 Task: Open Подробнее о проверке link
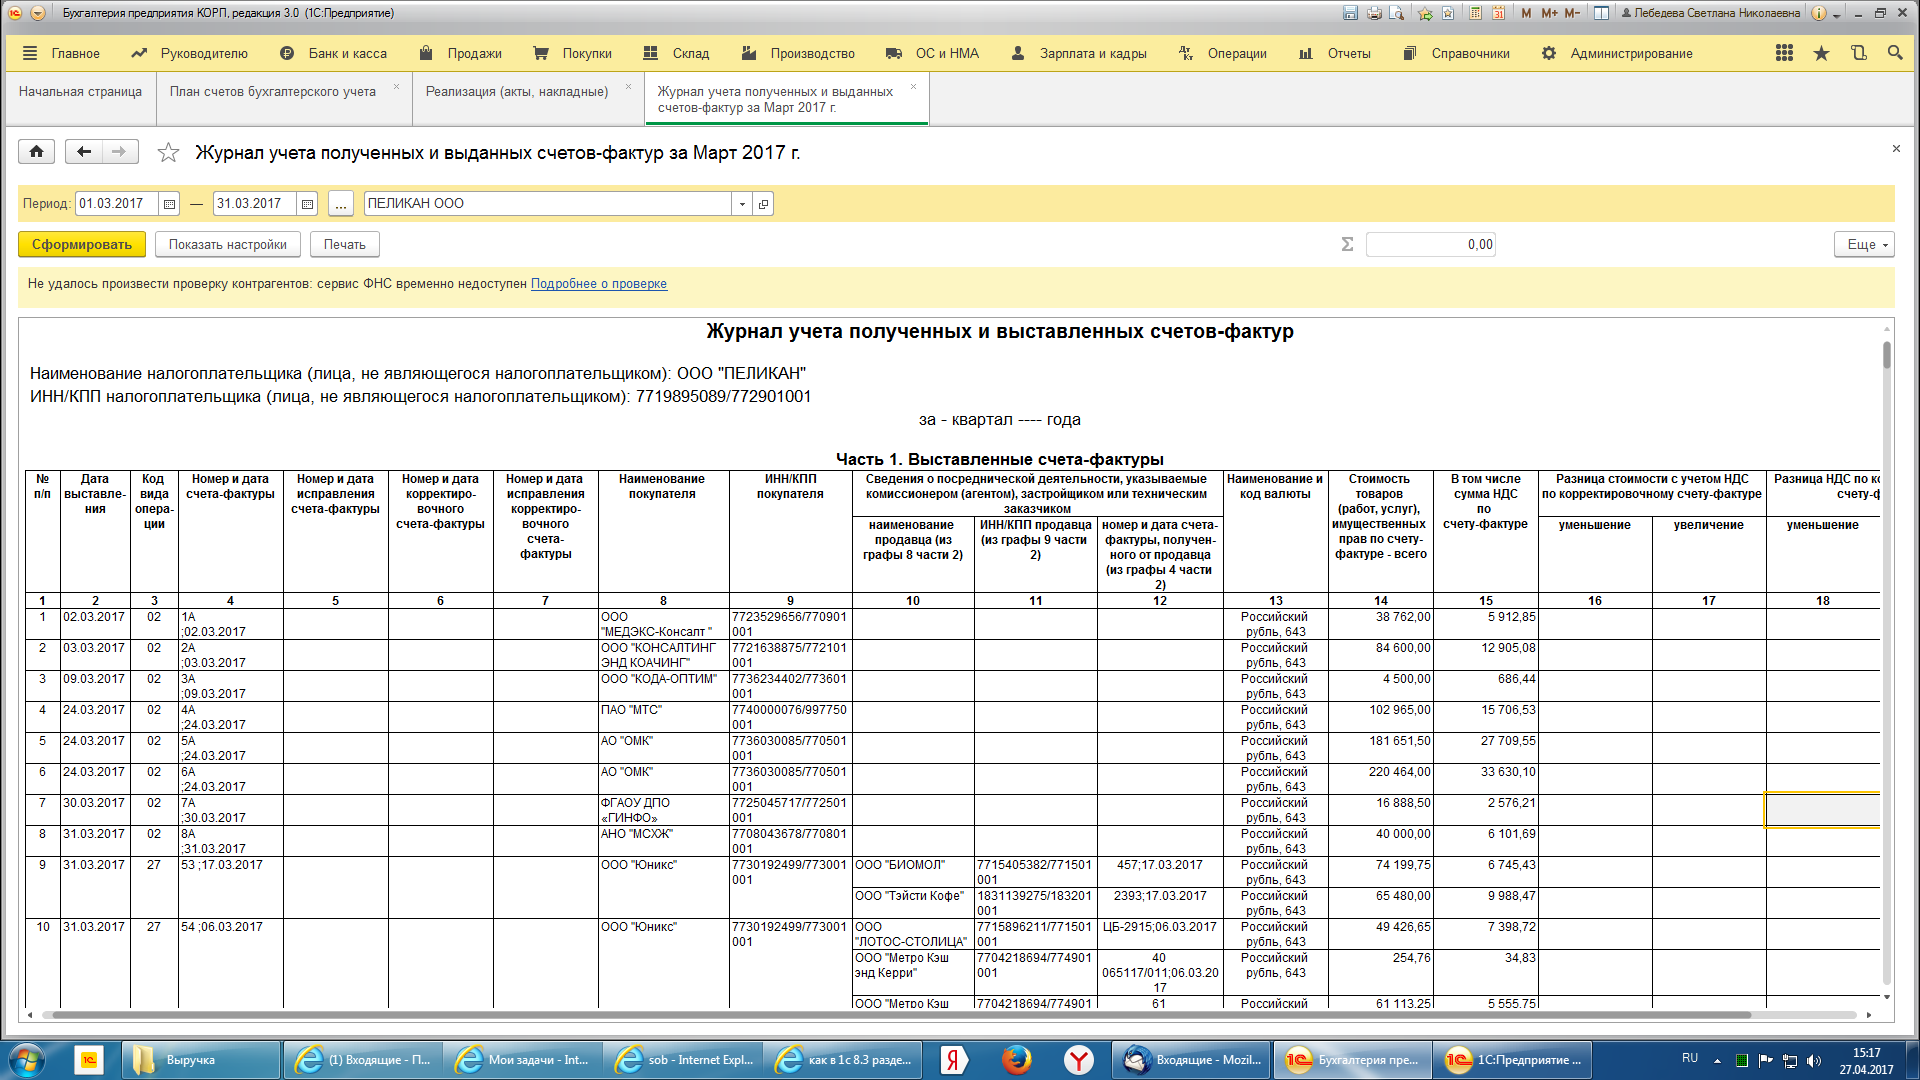598,283
